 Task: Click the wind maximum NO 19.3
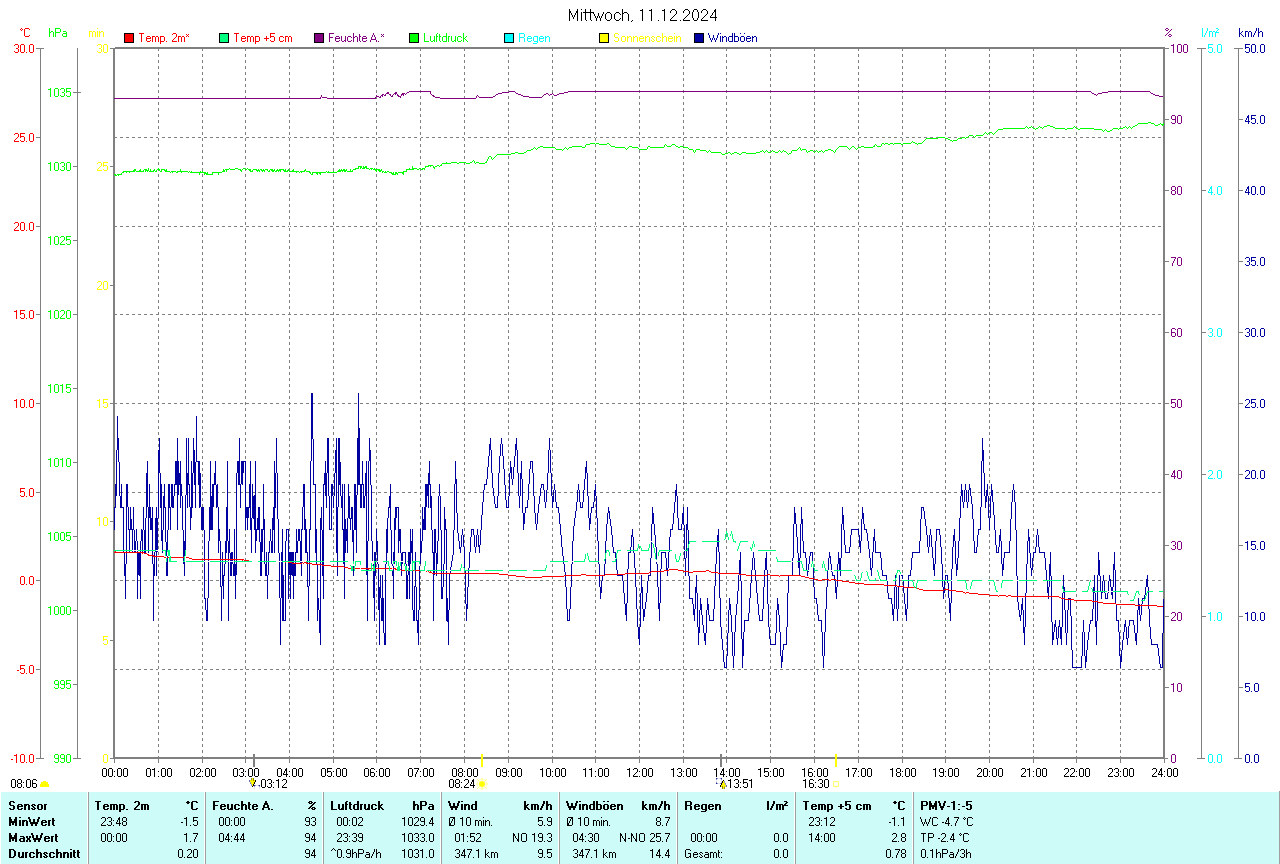[x=532, y=838]
